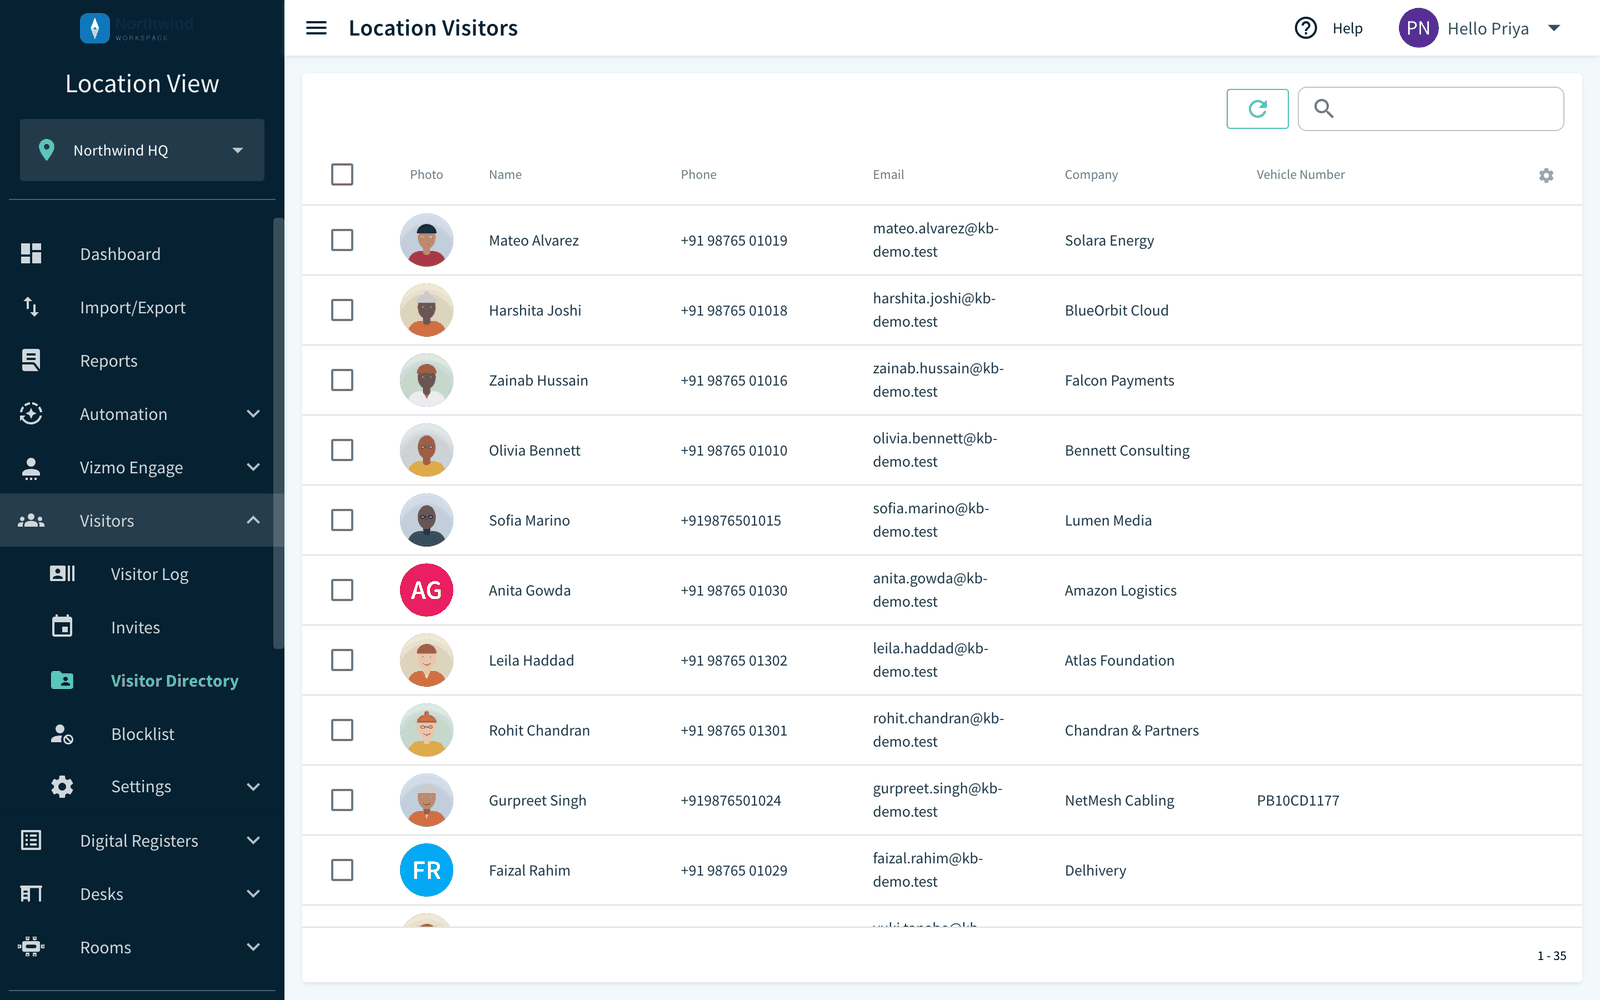Open Invites page
1600x1000 pixels.
tap(137, 627)
